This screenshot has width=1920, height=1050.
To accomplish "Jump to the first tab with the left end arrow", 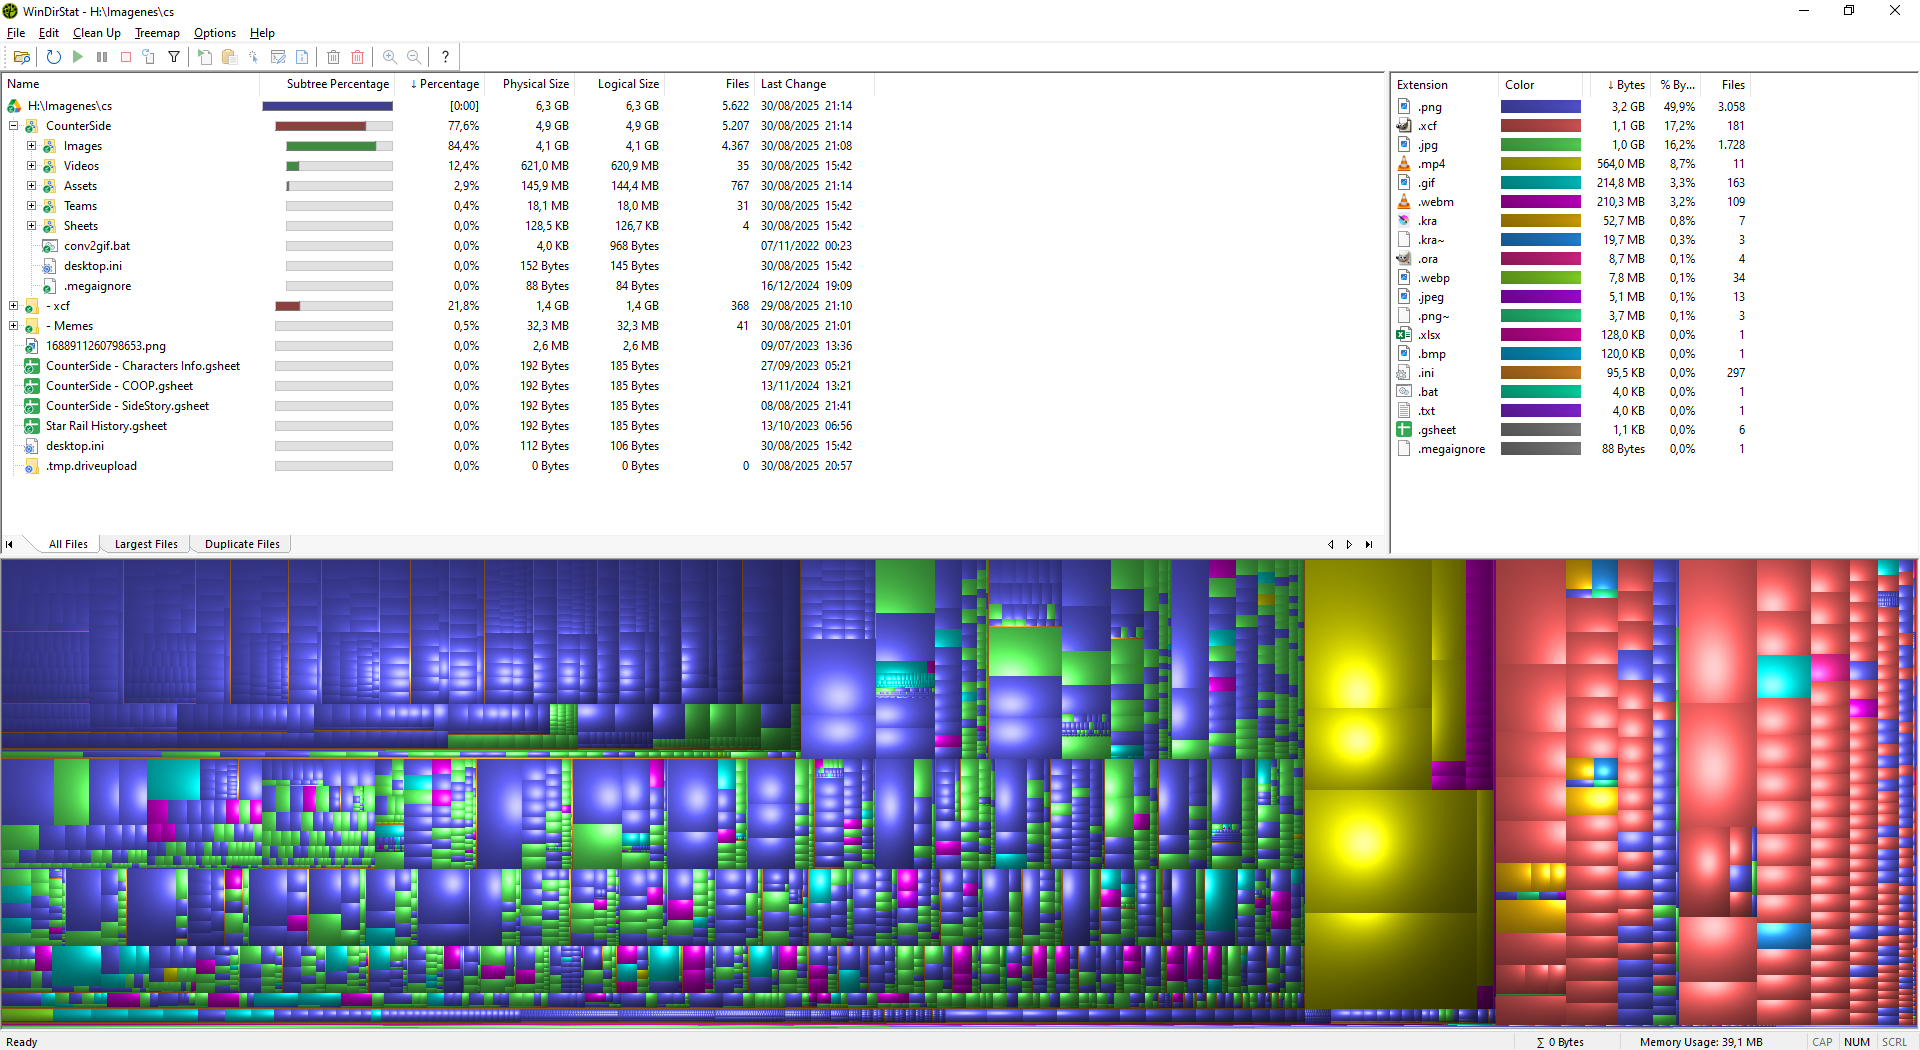I will [10, 544].
